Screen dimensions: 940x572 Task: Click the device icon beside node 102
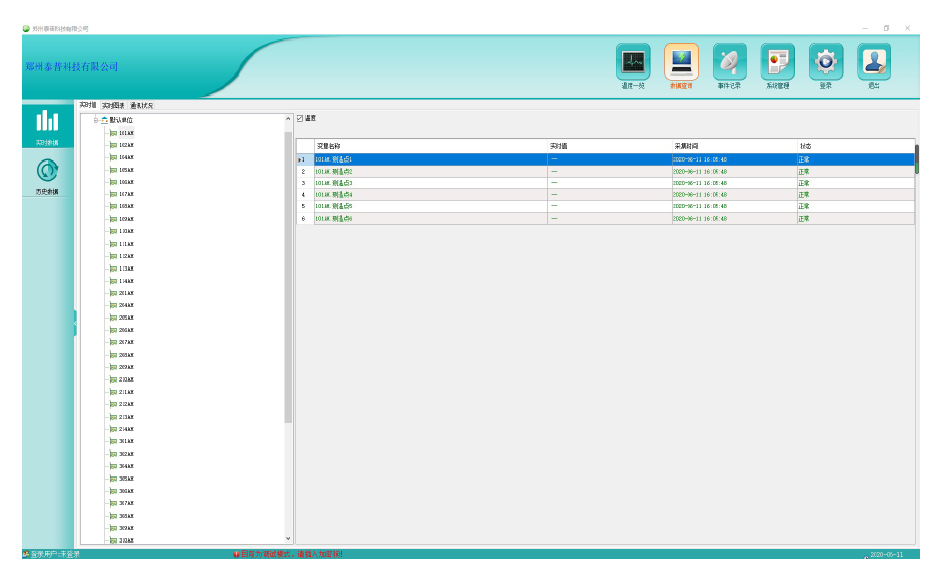113,145
